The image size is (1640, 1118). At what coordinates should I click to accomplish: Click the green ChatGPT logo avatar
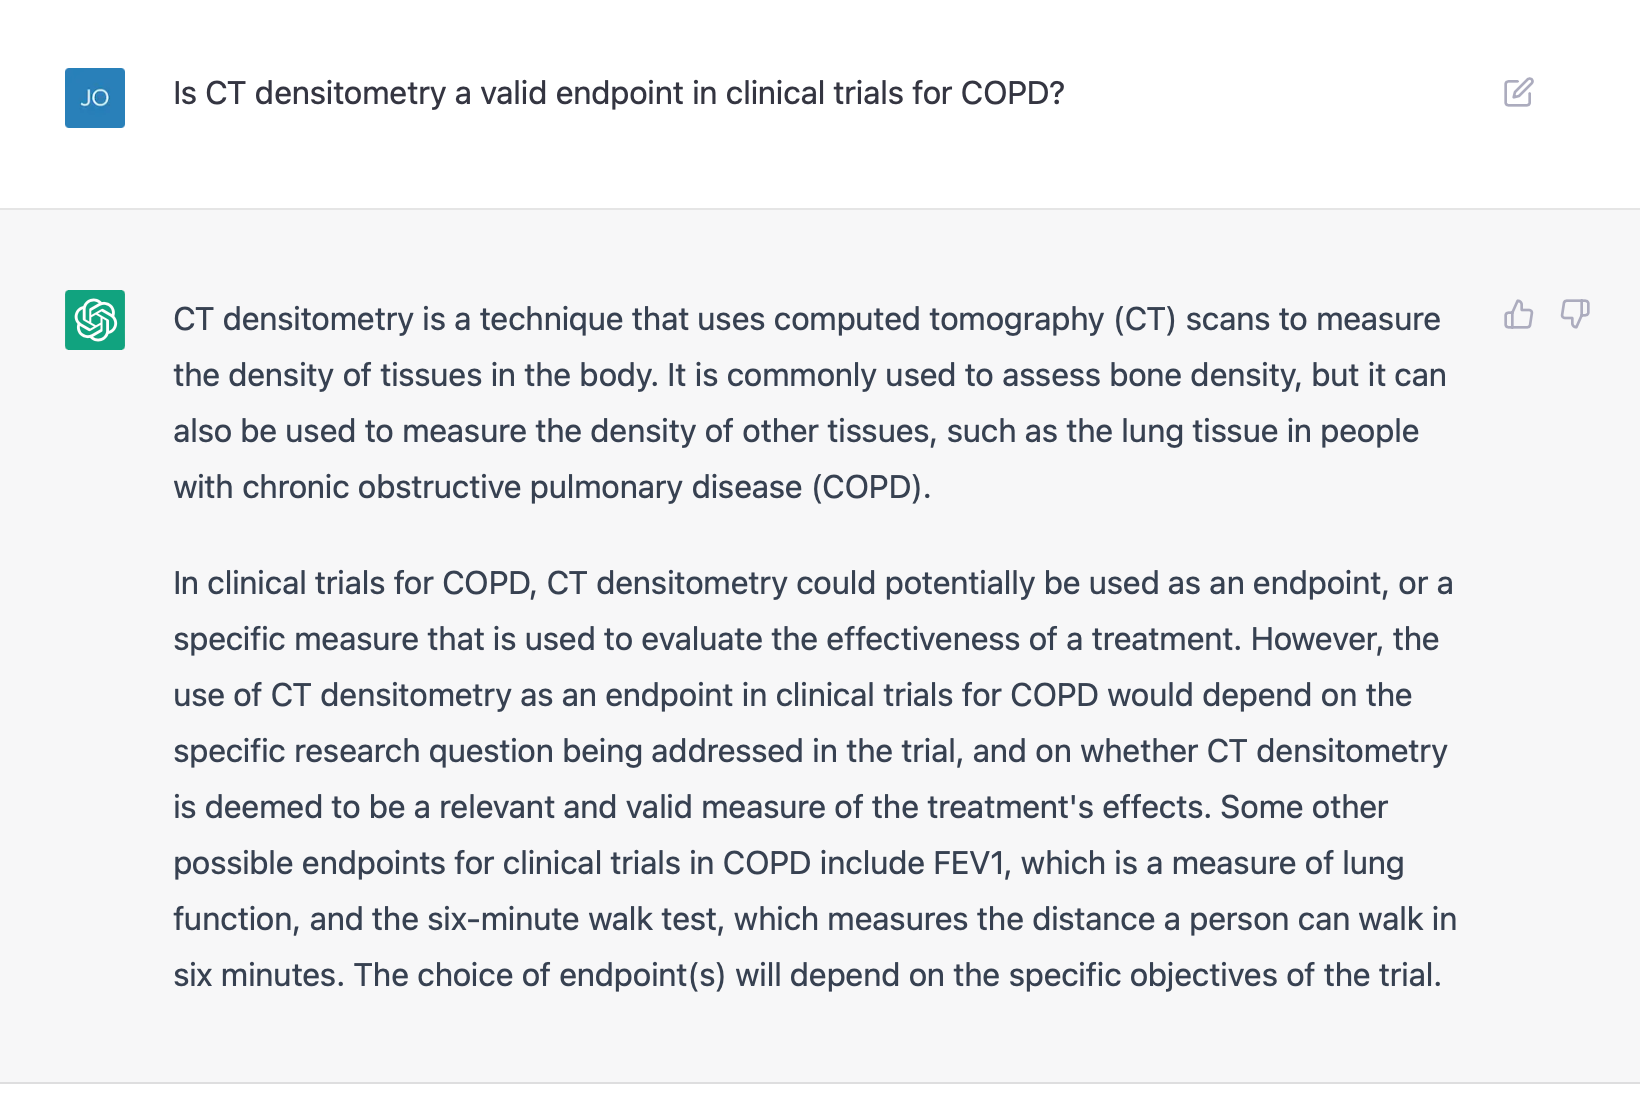tap(95, 320)
